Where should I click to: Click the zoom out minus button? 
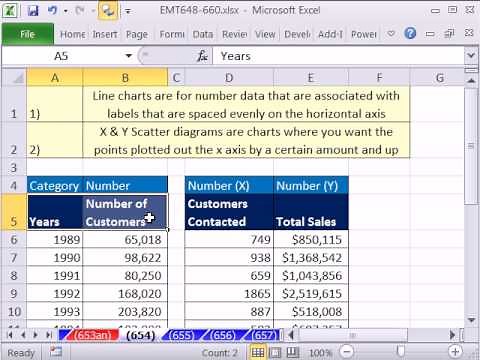coord(347,351)
